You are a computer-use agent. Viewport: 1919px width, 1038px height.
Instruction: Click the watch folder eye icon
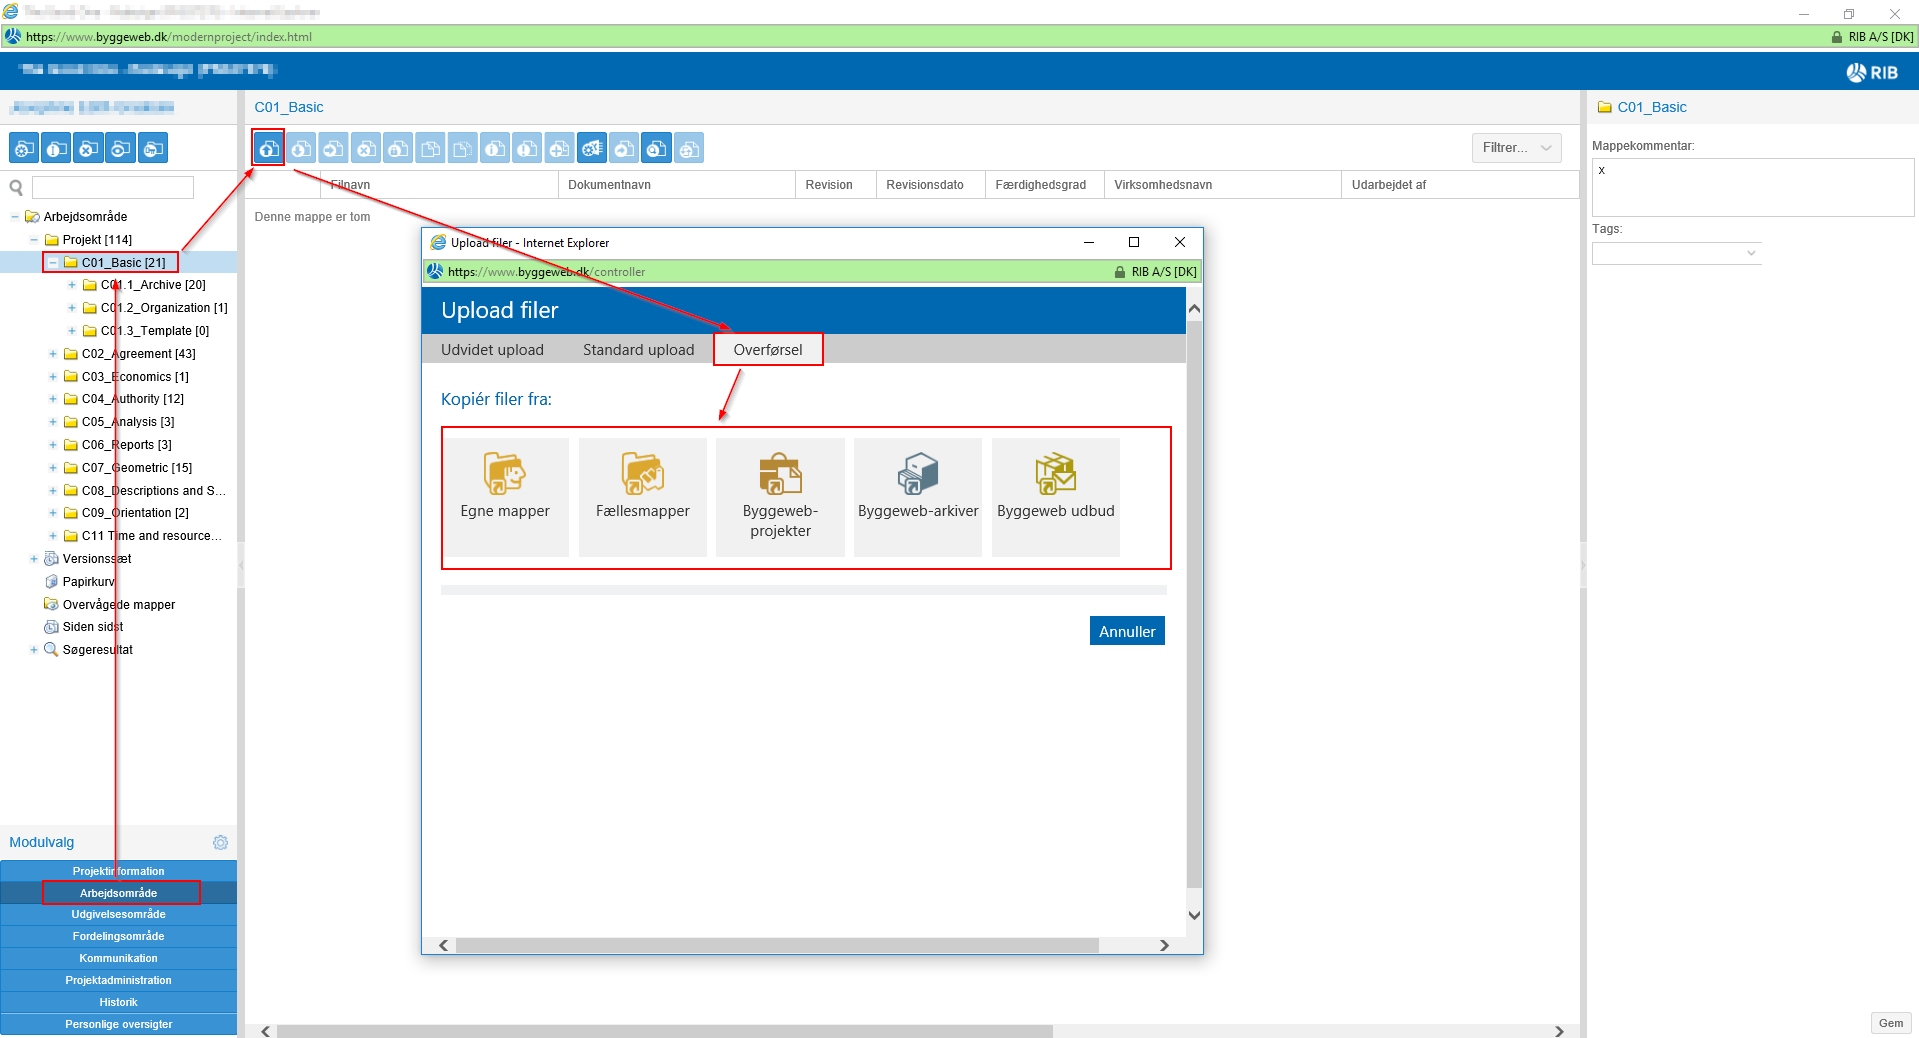click(x=121, y=149)
